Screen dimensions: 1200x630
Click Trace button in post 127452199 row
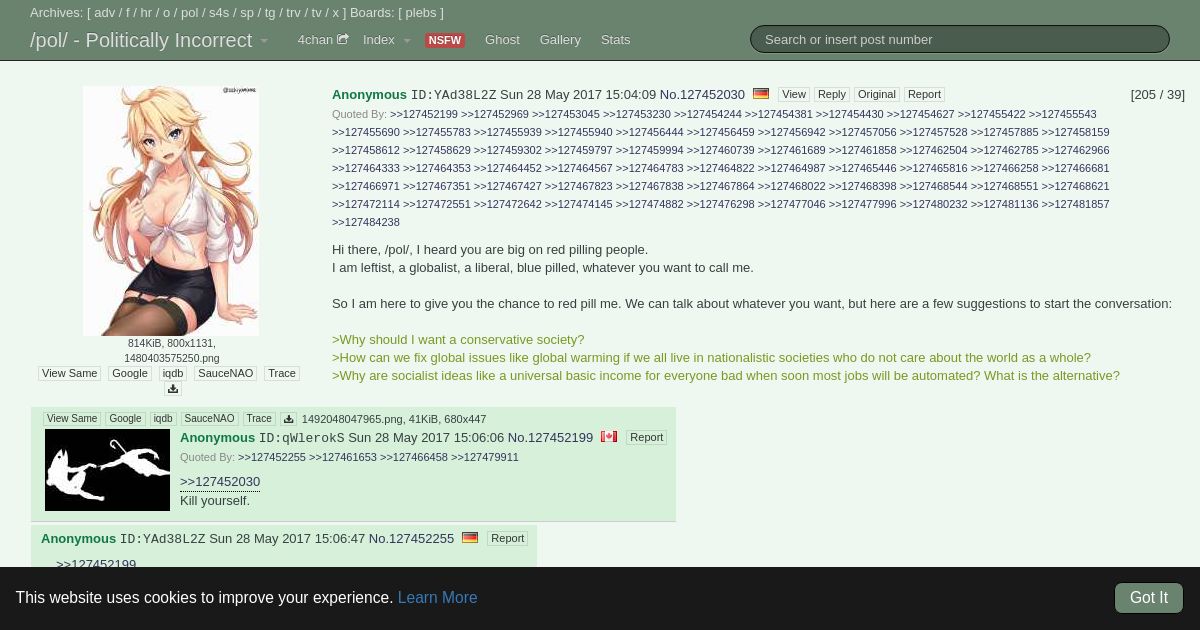pos(259,419)
